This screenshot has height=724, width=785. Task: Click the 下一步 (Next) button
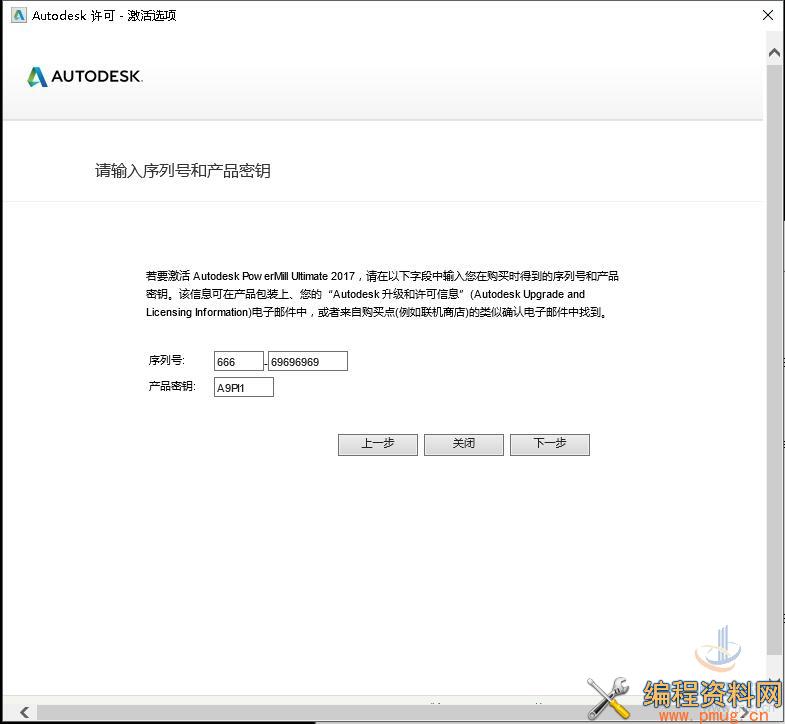(x=550, y=444)
